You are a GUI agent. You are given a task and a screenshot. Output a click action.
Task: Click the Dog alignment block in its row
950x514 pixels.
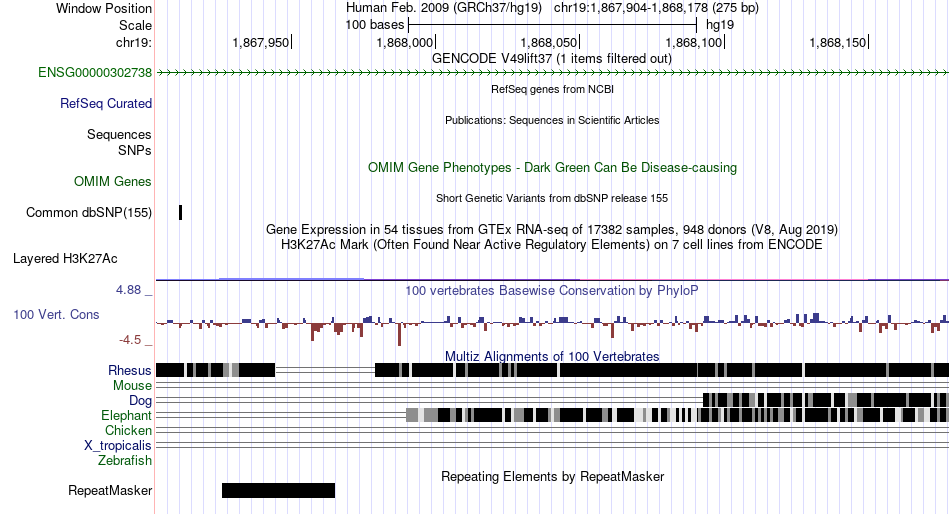coord(826,400)
